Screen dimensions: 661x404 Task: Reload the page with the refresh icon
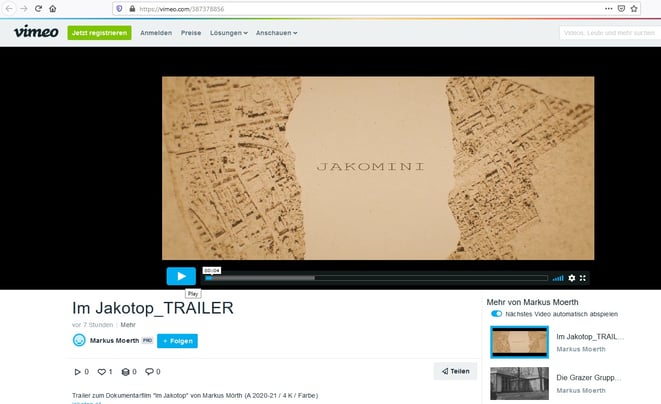pos(38,8)
